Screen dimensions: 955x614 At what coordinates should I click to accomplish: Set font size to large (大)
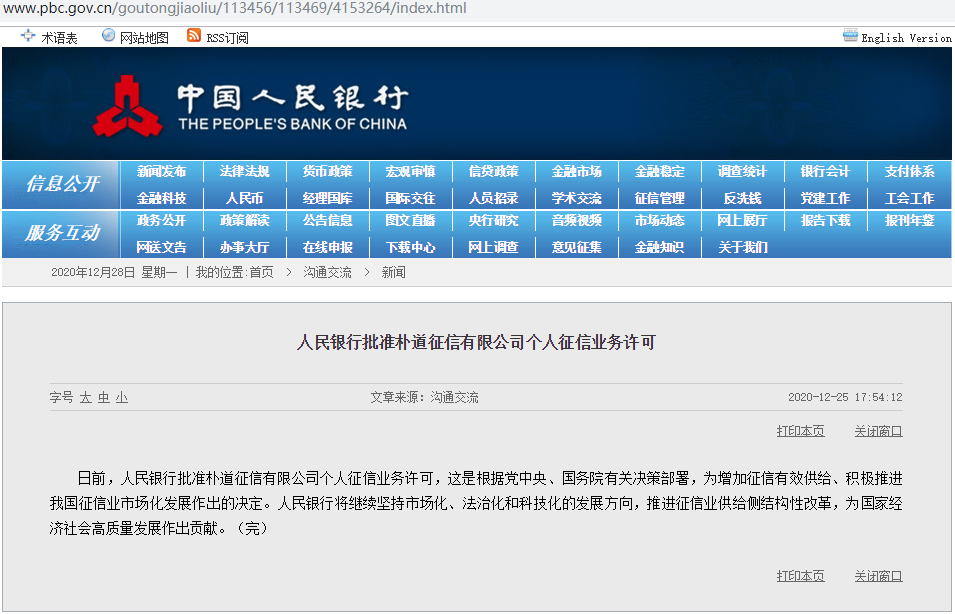coord(86,398)
